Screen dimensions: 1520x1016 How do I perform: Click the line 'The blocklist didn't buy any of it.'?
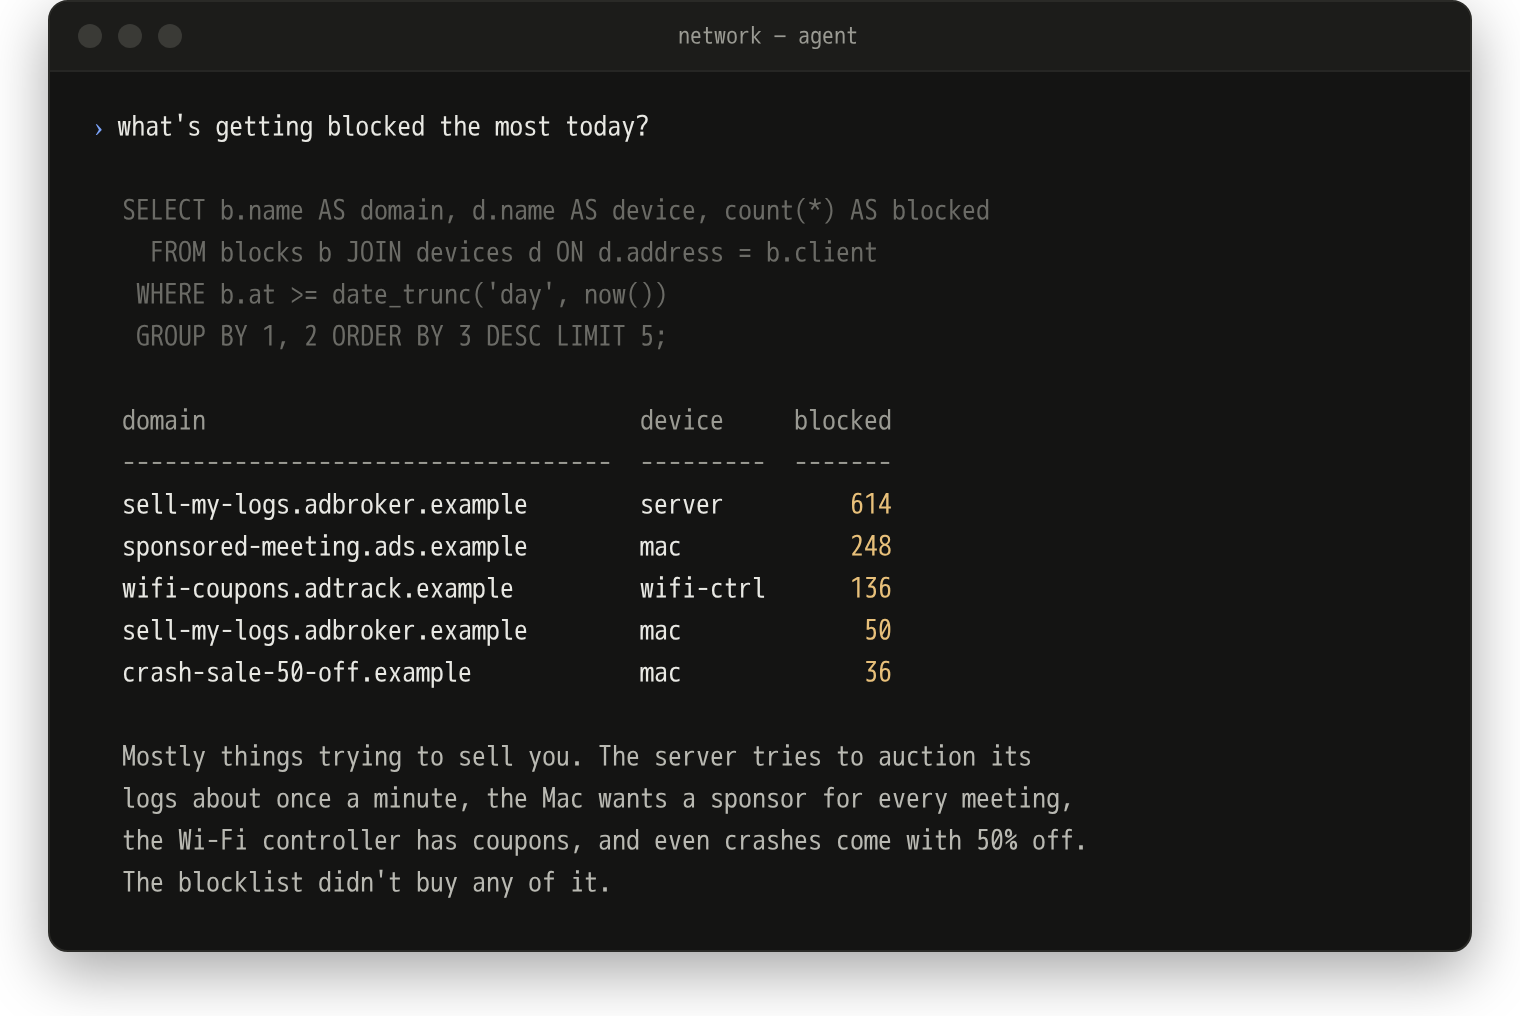(x=367, y=883)
